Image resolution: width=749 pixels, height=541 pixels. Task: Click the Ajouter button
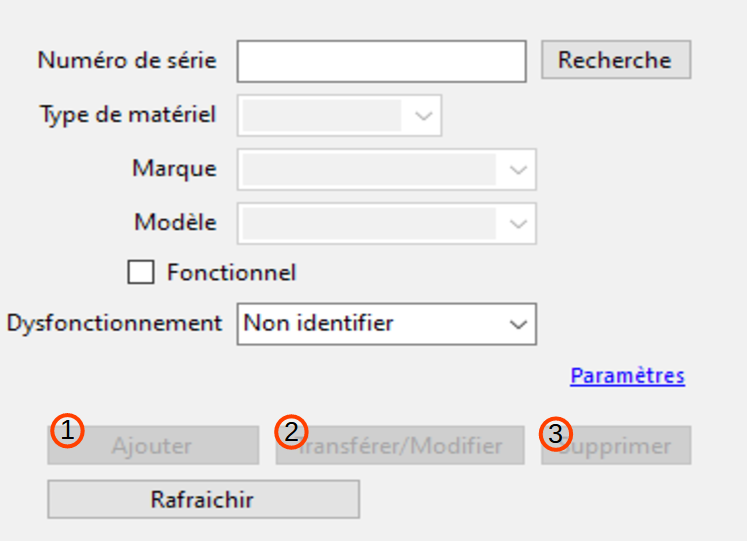(153, 446)
